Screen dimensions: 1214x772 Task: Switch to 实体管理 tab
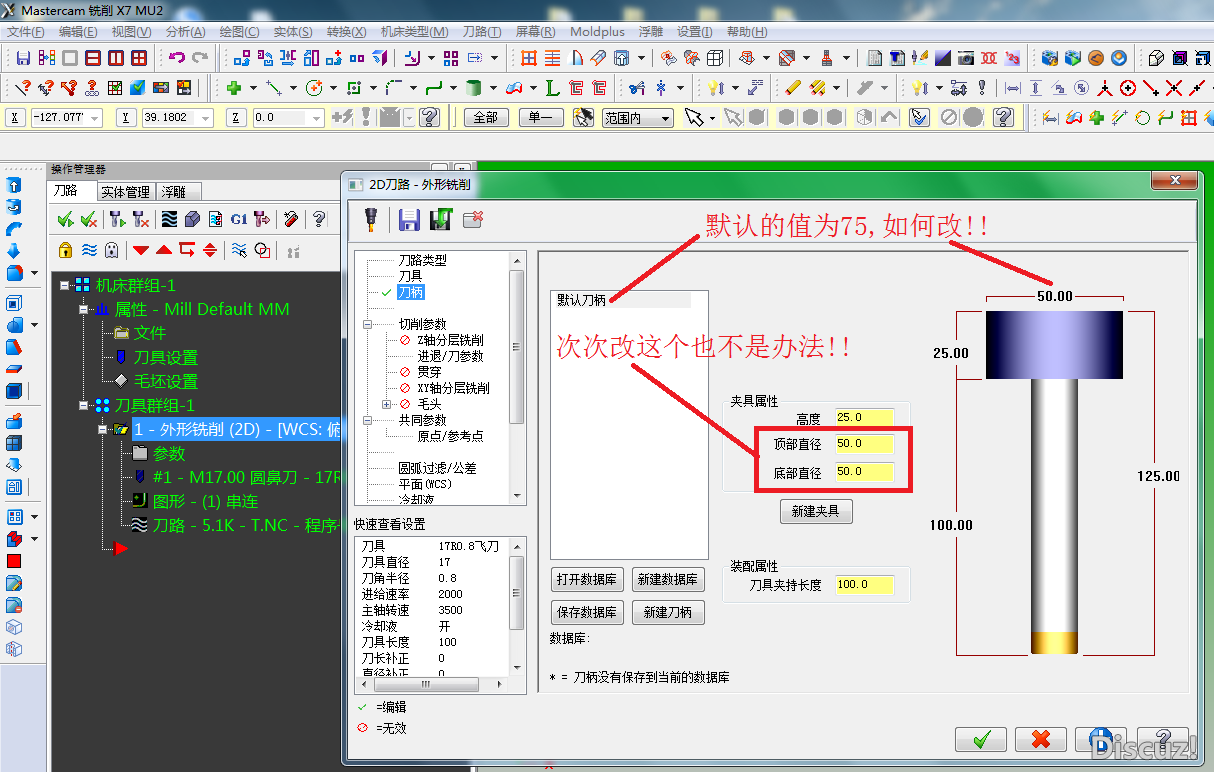click(x=126, y=192)
